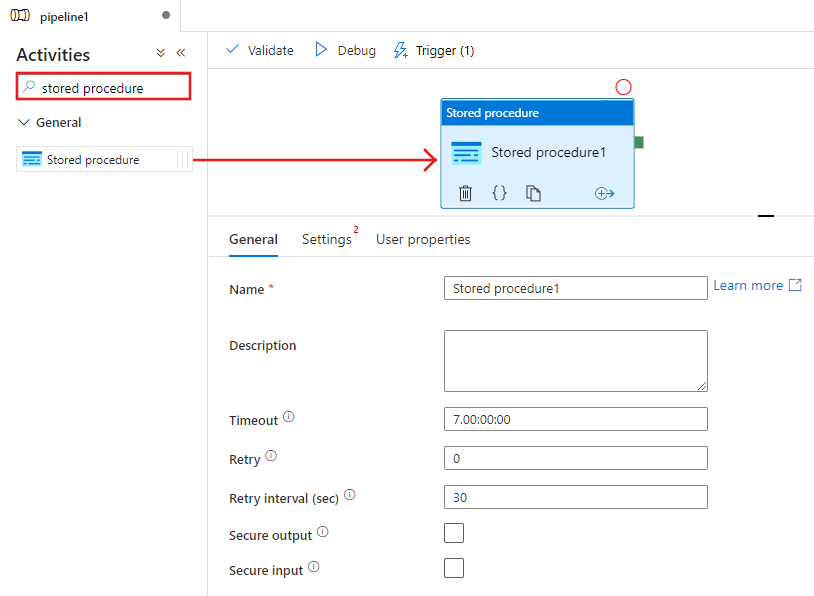The image size is (814, 596).
Task: Click the activity Name input field
Action: [x=575, y=289]
